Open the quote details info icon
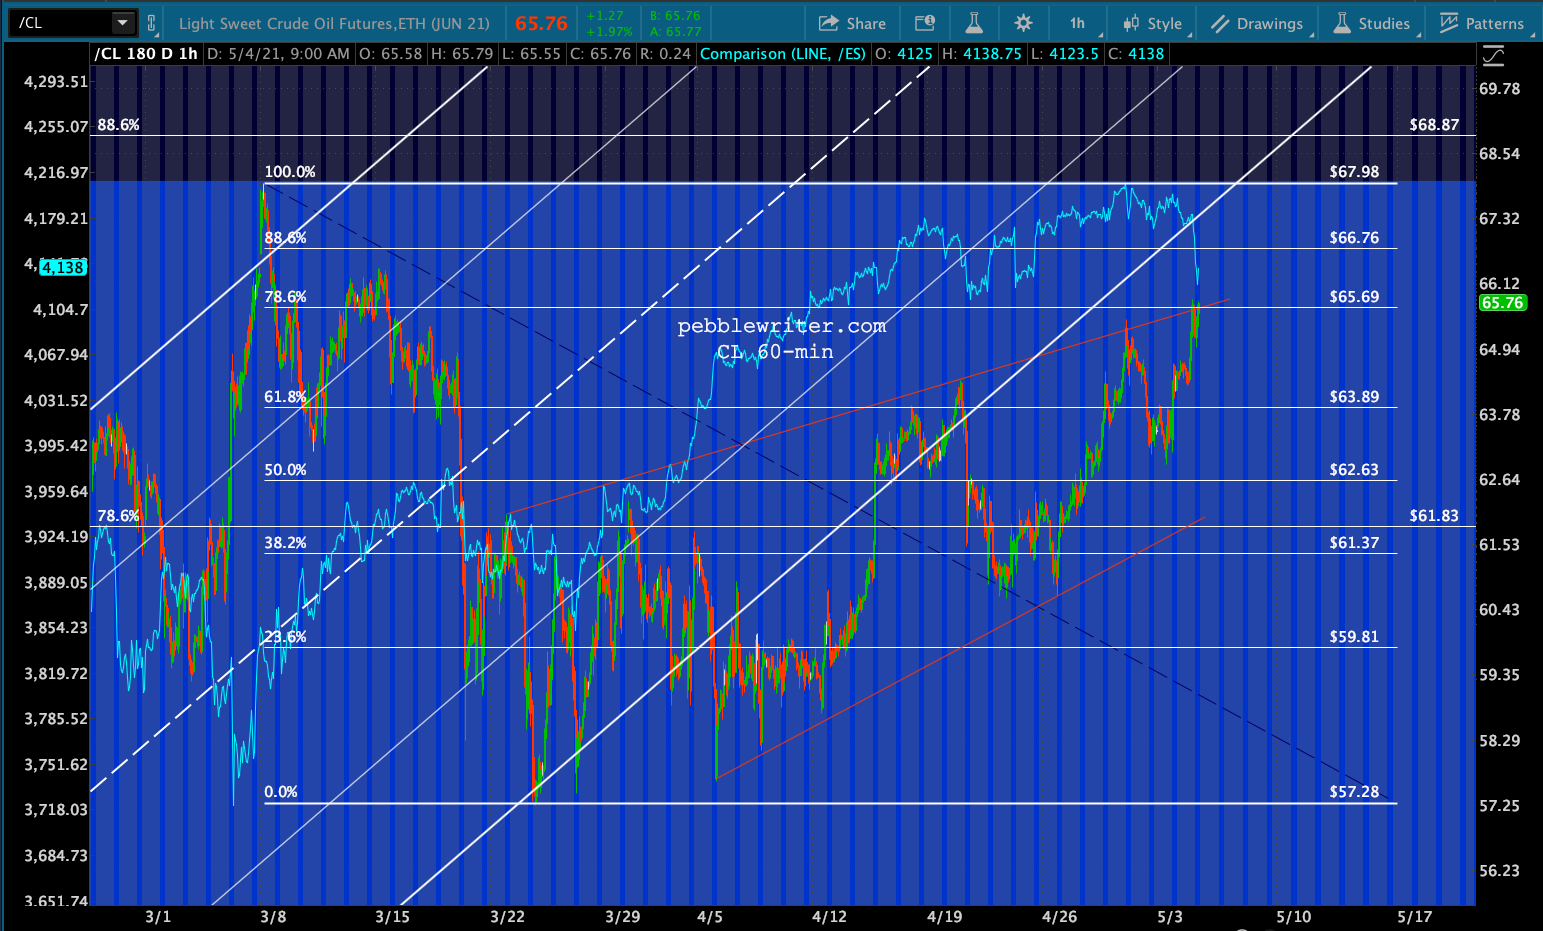Screen dimensions: 1543x931 (925, 23)
